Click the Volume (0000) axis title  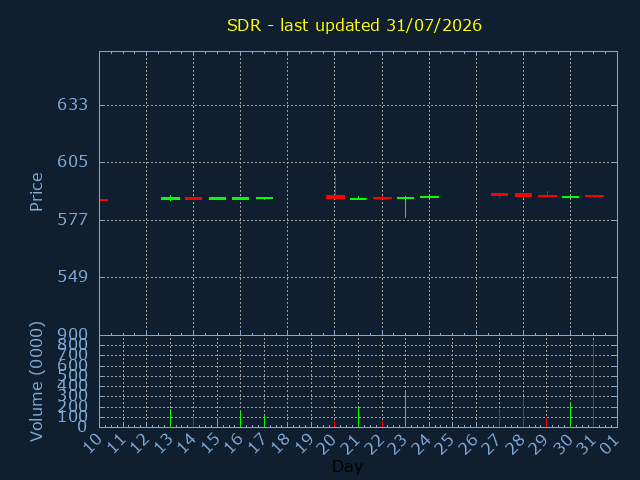(36, 382)
